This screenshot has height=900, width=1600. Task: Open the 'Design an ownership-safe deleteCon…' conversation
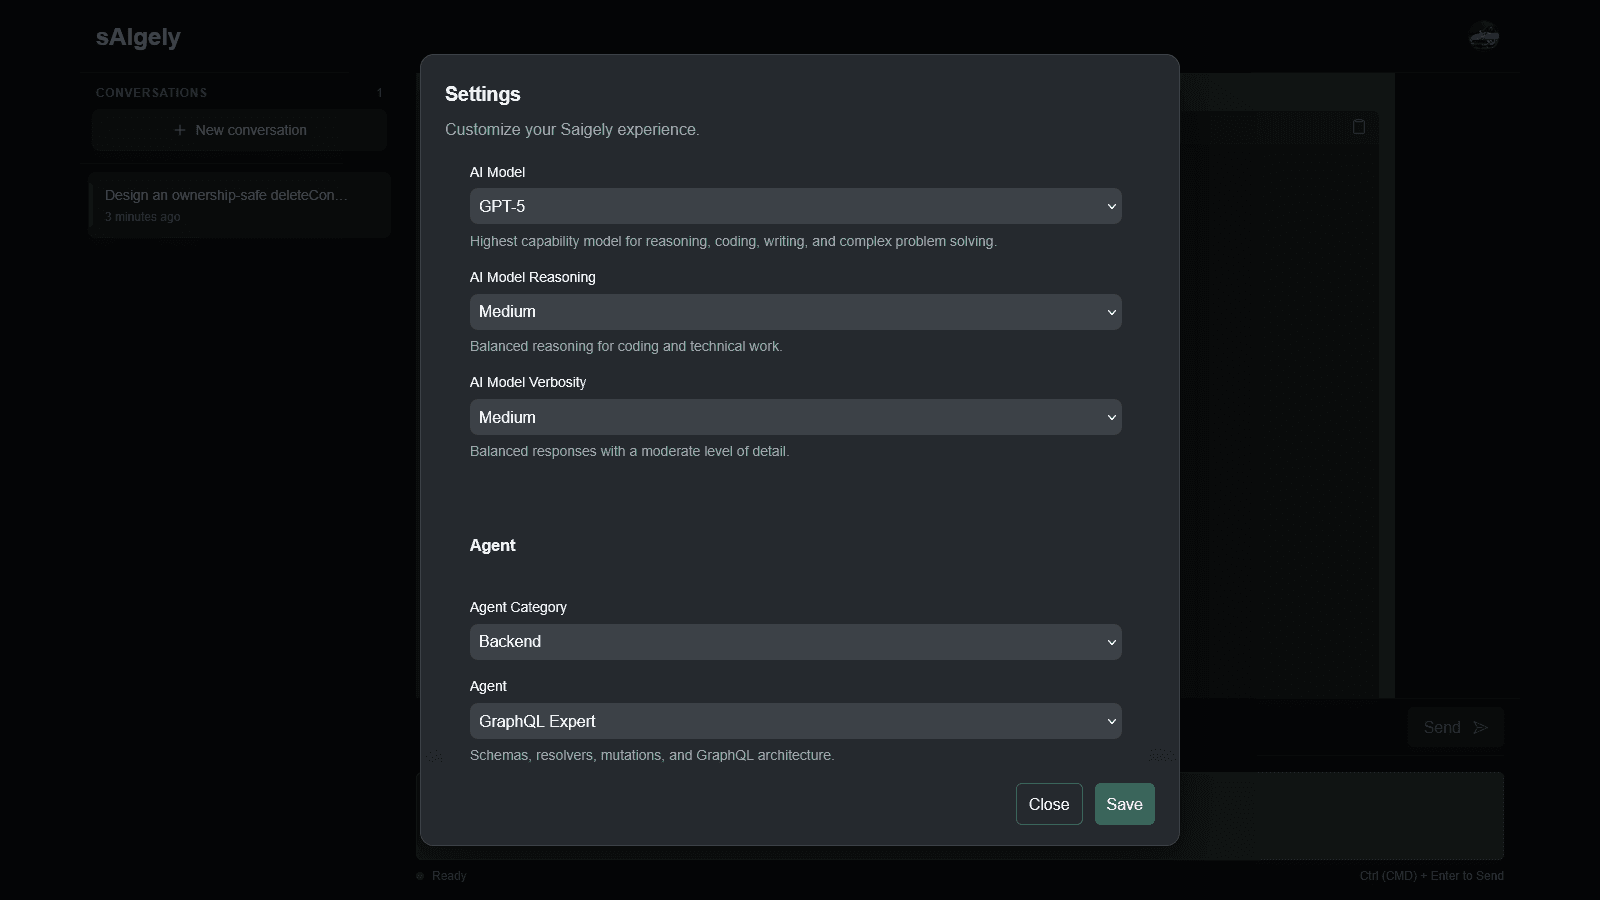coord(239,205)
